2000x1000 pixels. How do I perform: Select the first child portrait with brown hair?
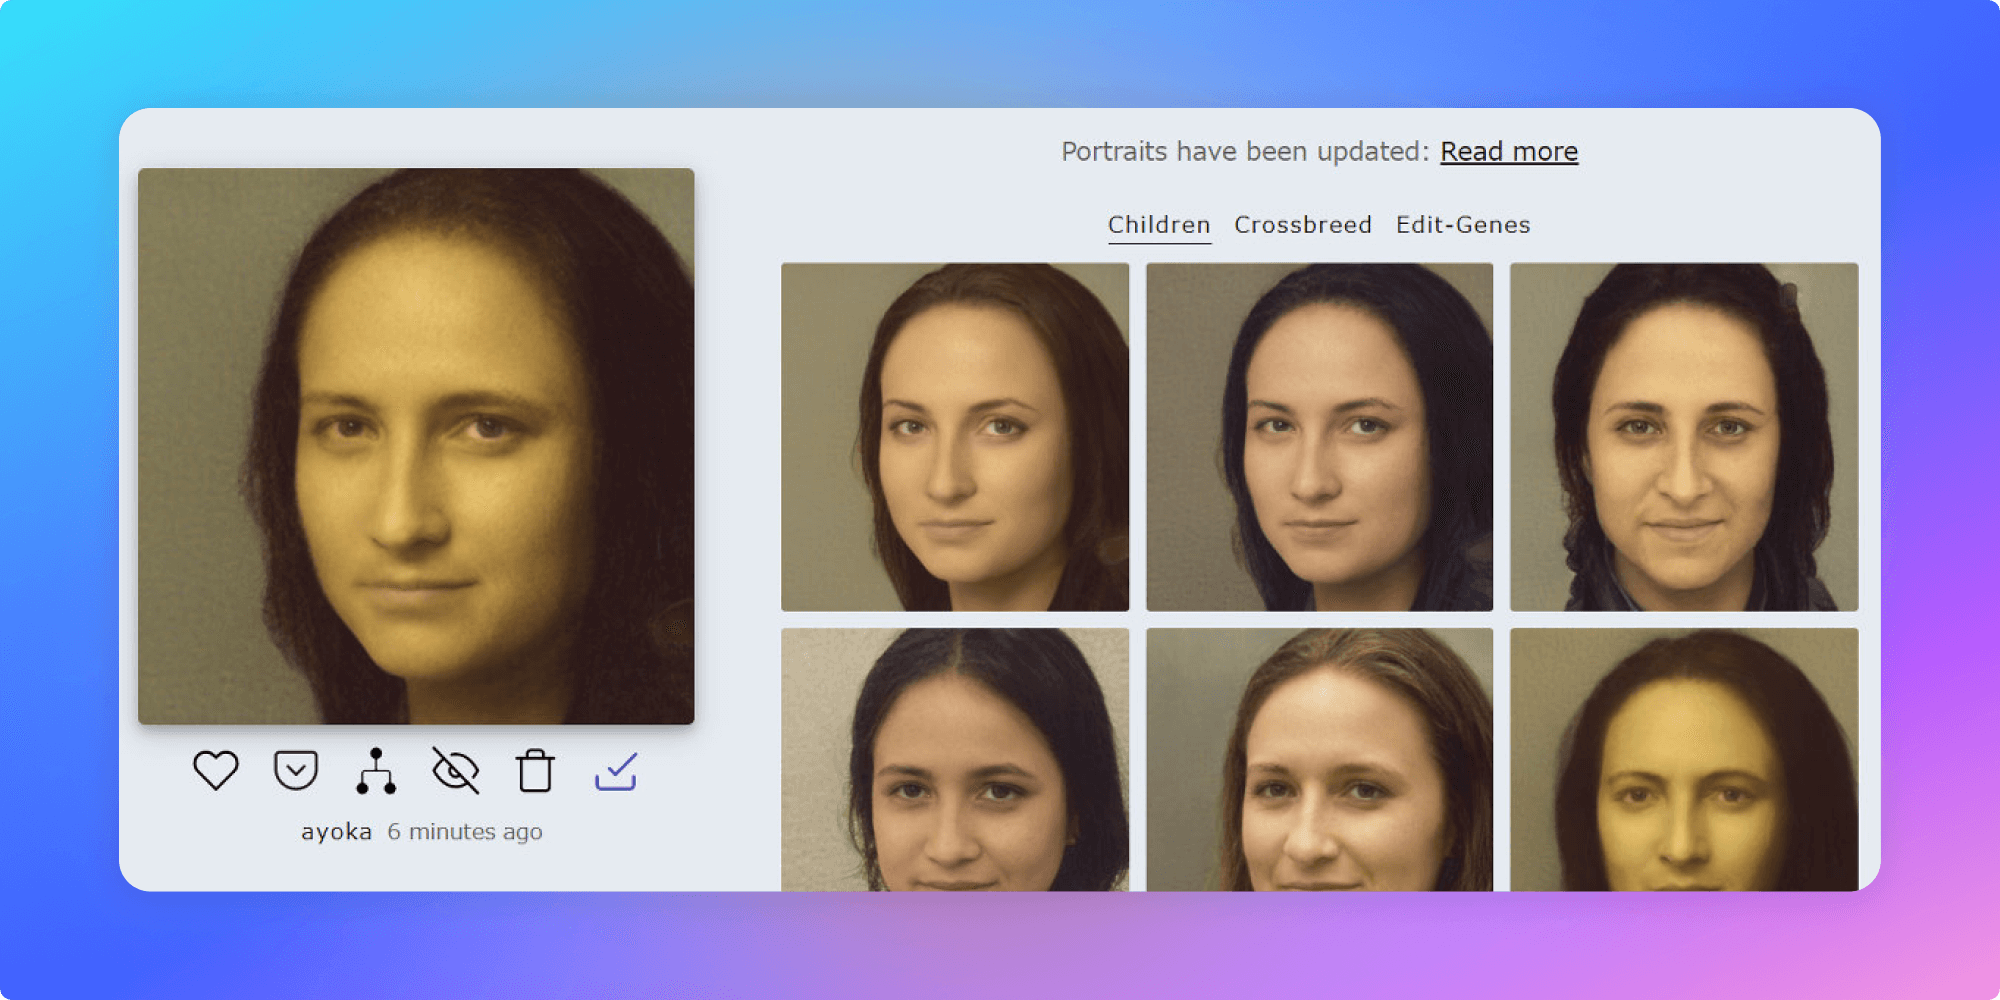click(x=955, y=437)
